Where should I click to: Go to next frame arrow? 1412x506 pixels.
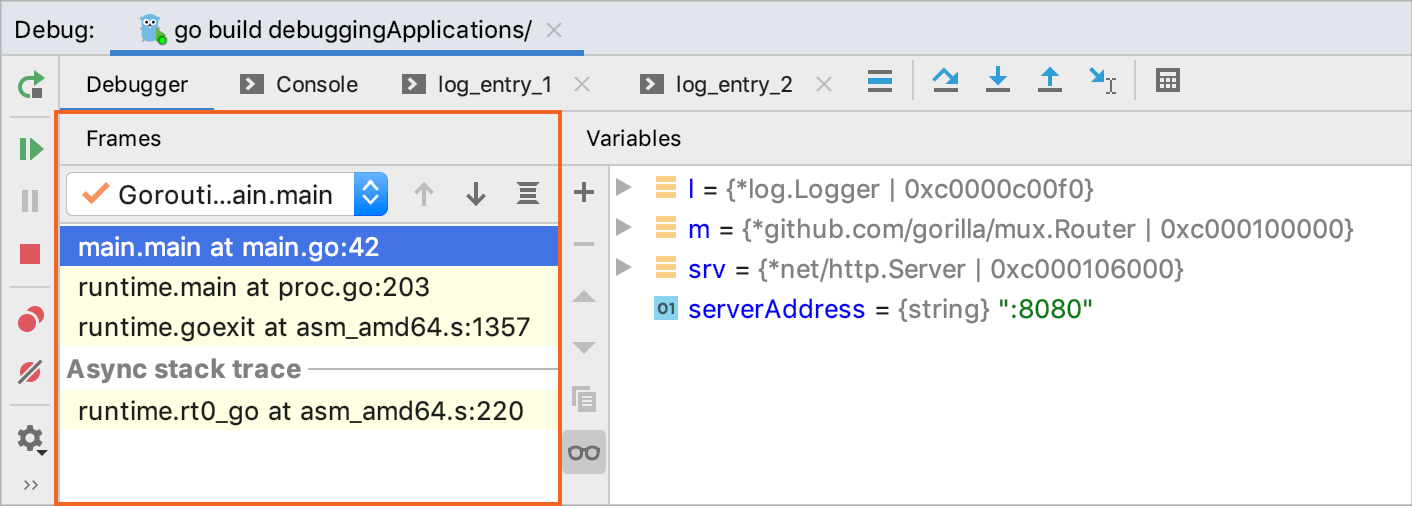click(476, 194)
